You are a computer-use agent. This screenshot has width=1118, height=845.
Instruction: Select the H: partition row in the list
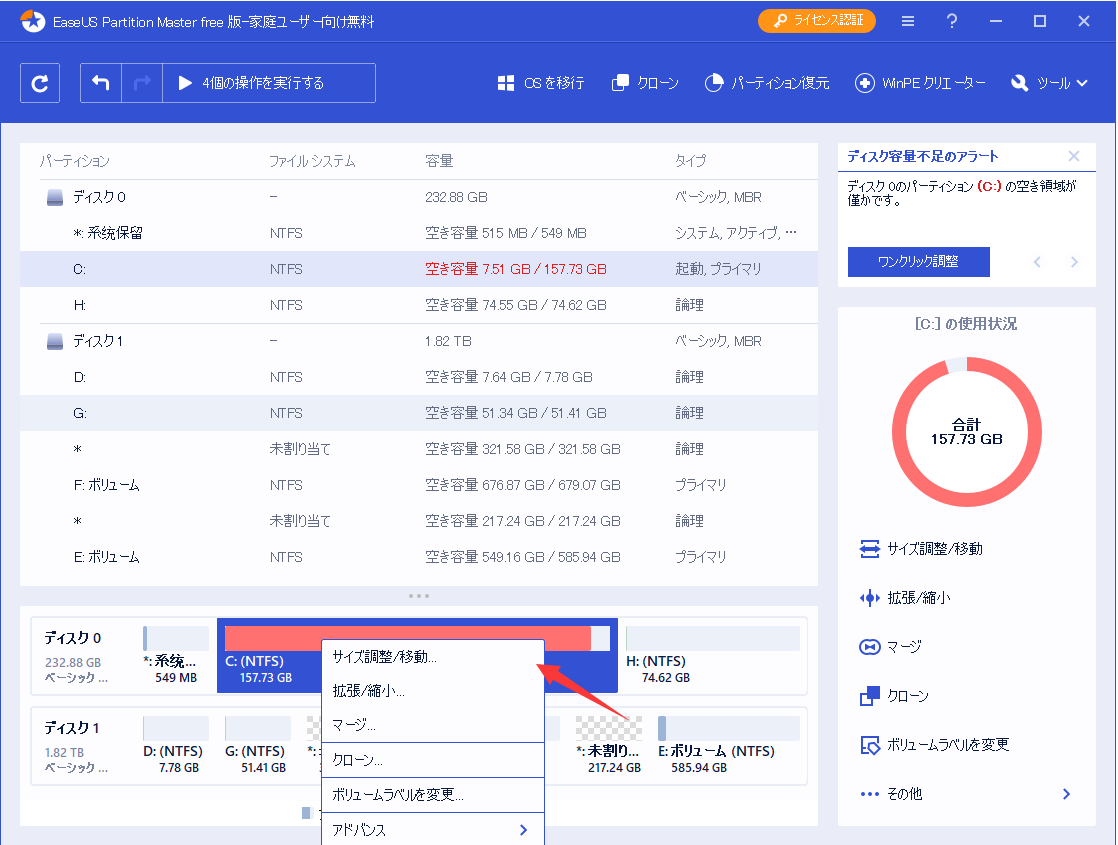(x=419, y=305)
